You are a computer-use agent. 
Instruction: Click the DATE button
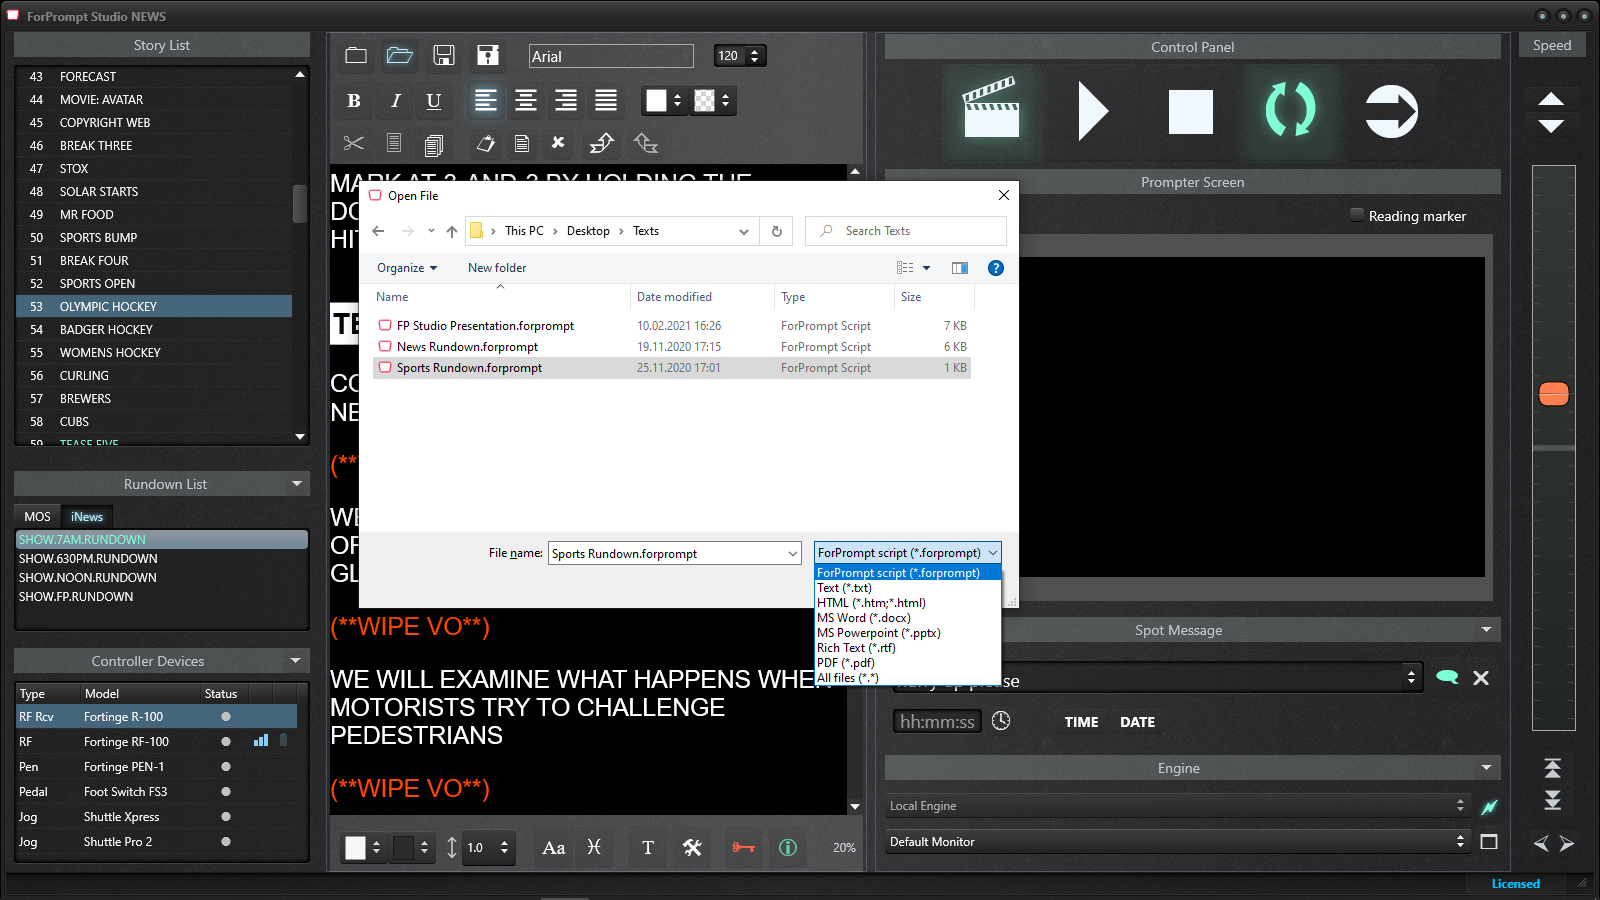click(1137, 722)
